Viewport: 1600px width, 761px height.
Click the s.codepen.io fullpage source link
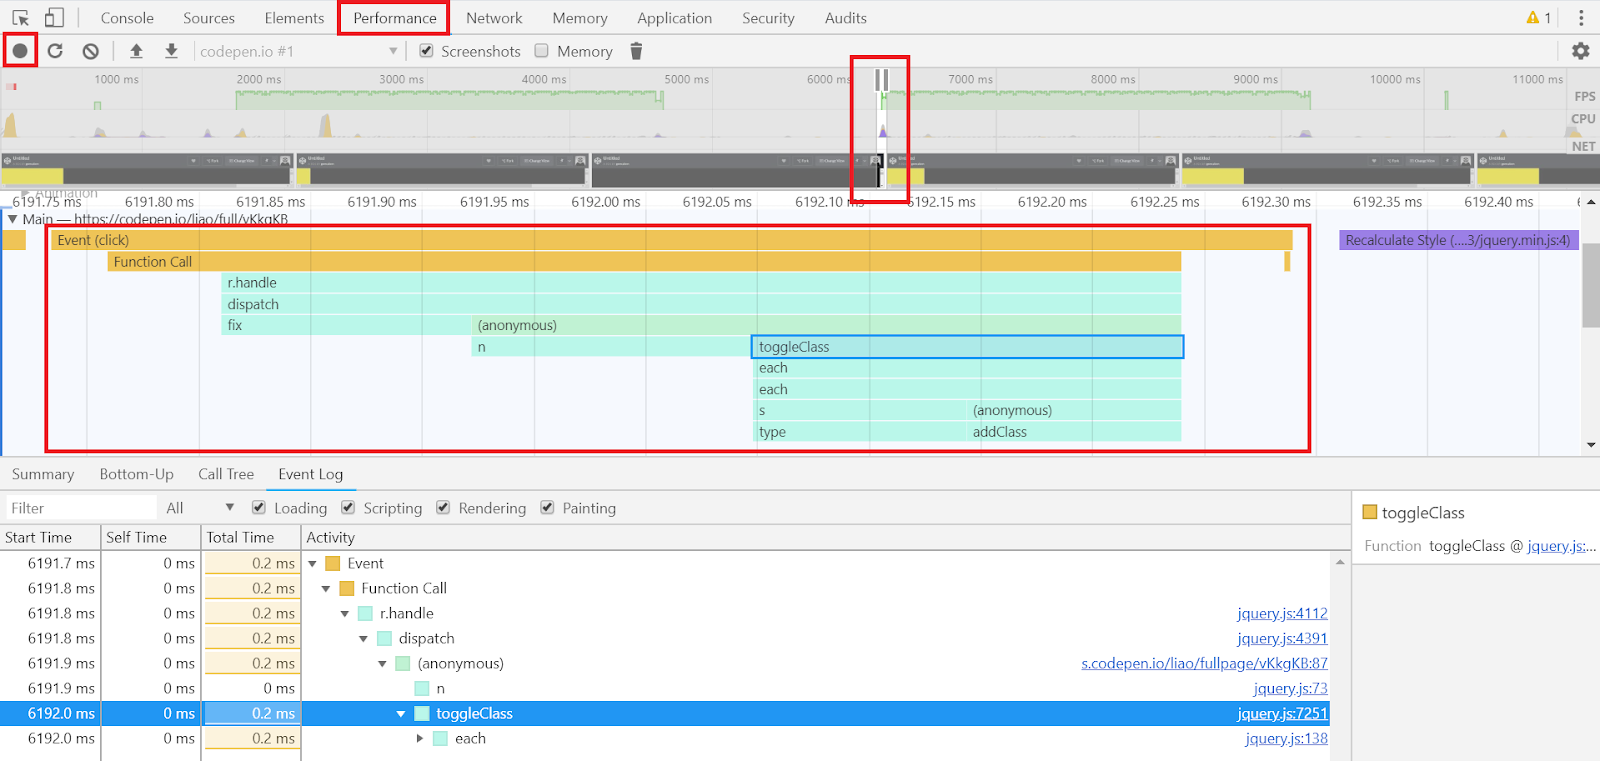1203,664
